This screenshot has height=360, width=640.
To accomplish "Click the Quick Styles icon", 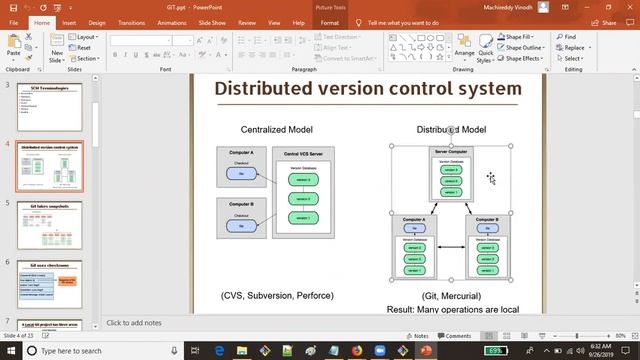I will pyautogui.click(x=486, y=48).
